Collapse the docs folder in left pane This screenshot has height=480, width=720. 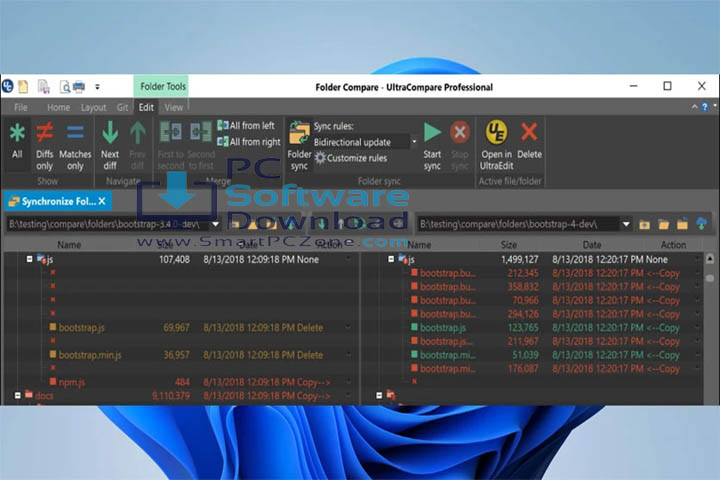pos(17,395)
